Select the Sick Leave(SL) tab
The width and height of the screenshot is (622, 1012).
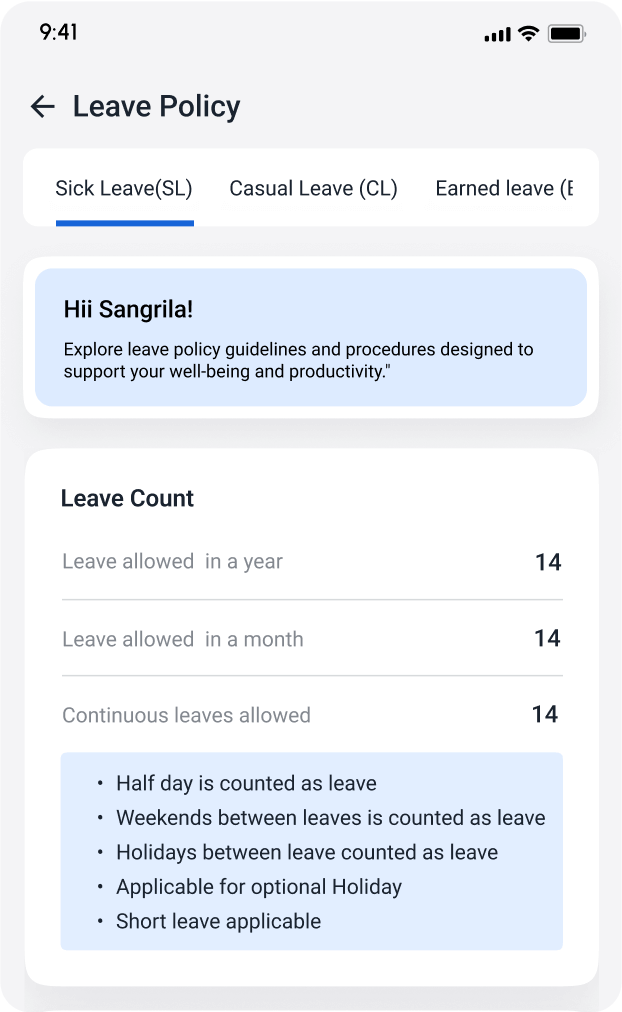click(x=124, y=189)
